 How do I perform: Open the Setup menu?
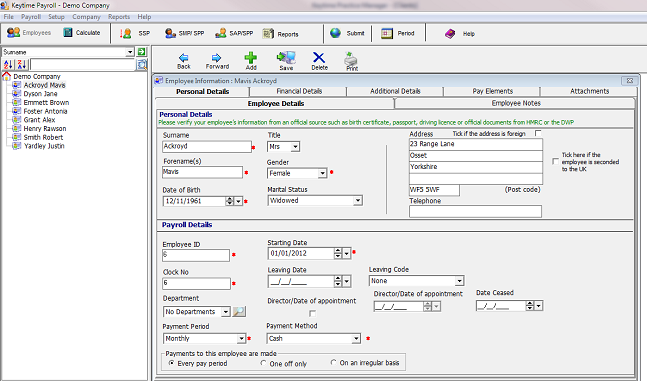(56, 17)
